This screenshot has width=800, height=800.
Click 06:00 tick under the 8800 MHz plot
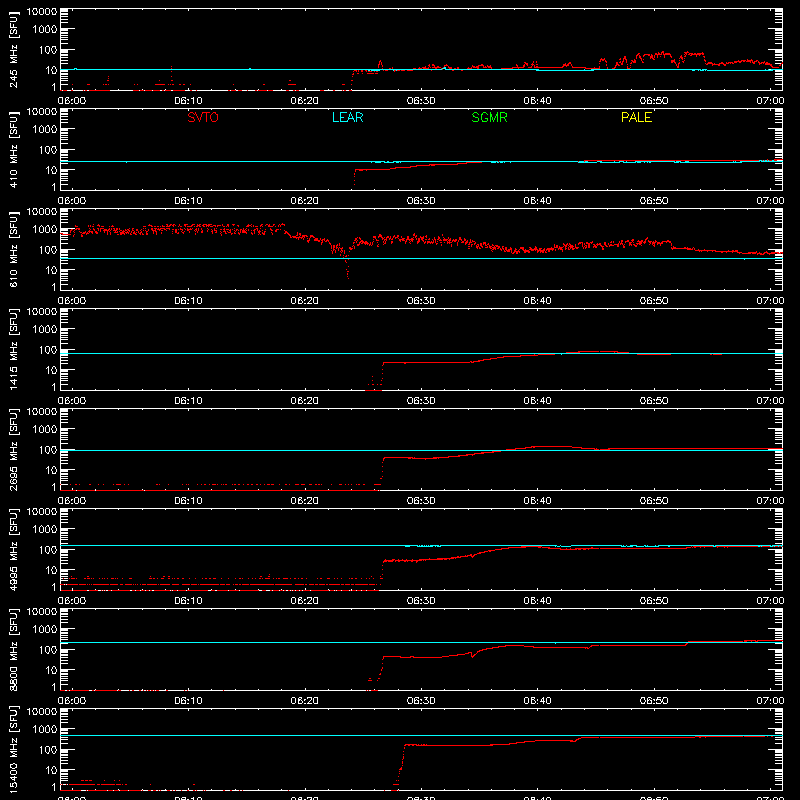coord(72,701)
